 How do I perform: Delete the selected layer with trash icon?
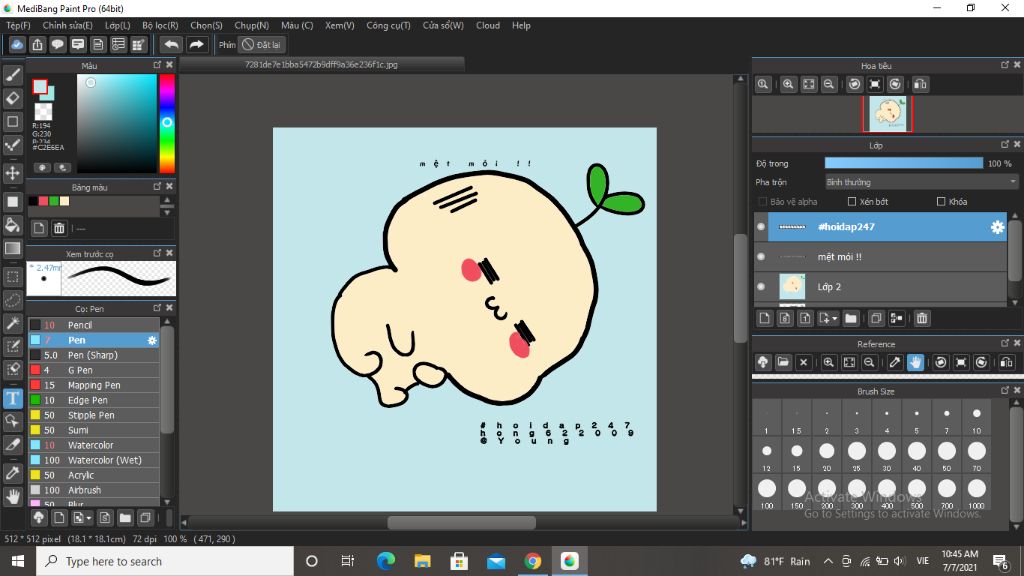[921, 318]
